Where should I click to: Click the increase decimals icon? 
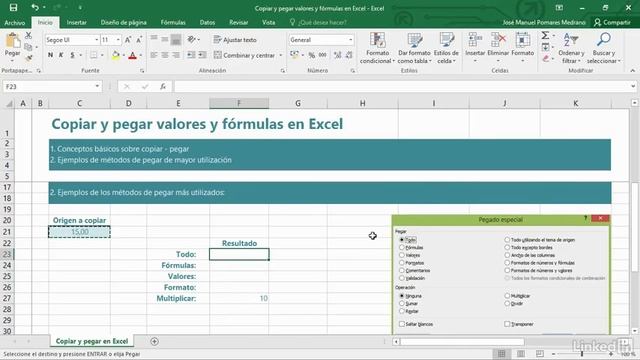click(x=337, y=55)
